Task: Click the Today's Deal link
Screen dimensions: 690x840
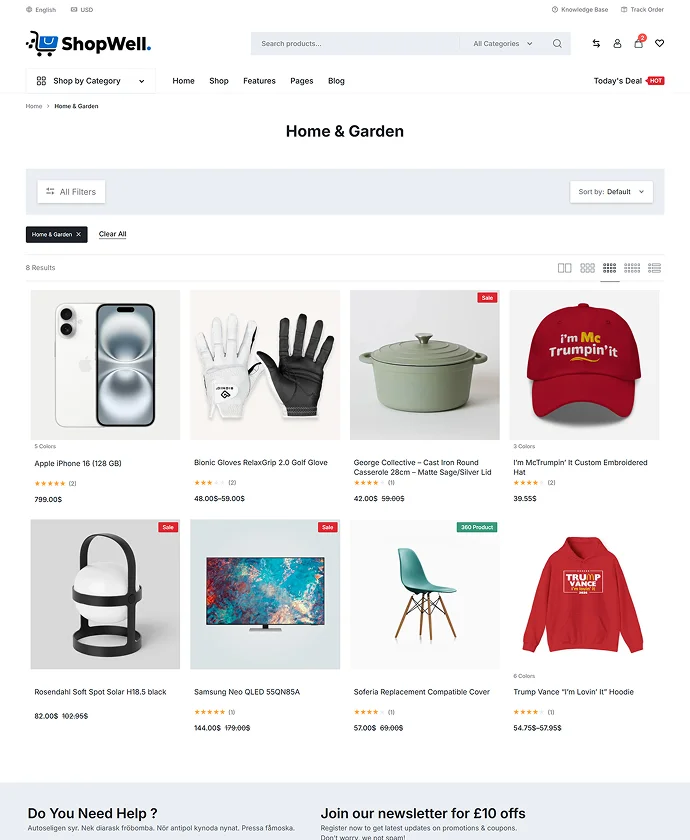Action: tap(618, 81)
